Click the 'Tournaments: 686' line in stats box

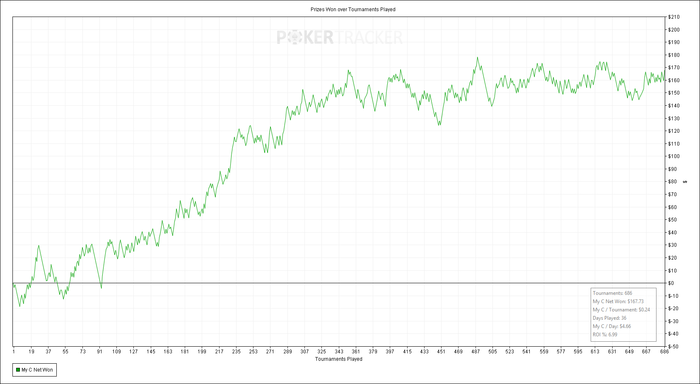[x=612, y=293]
